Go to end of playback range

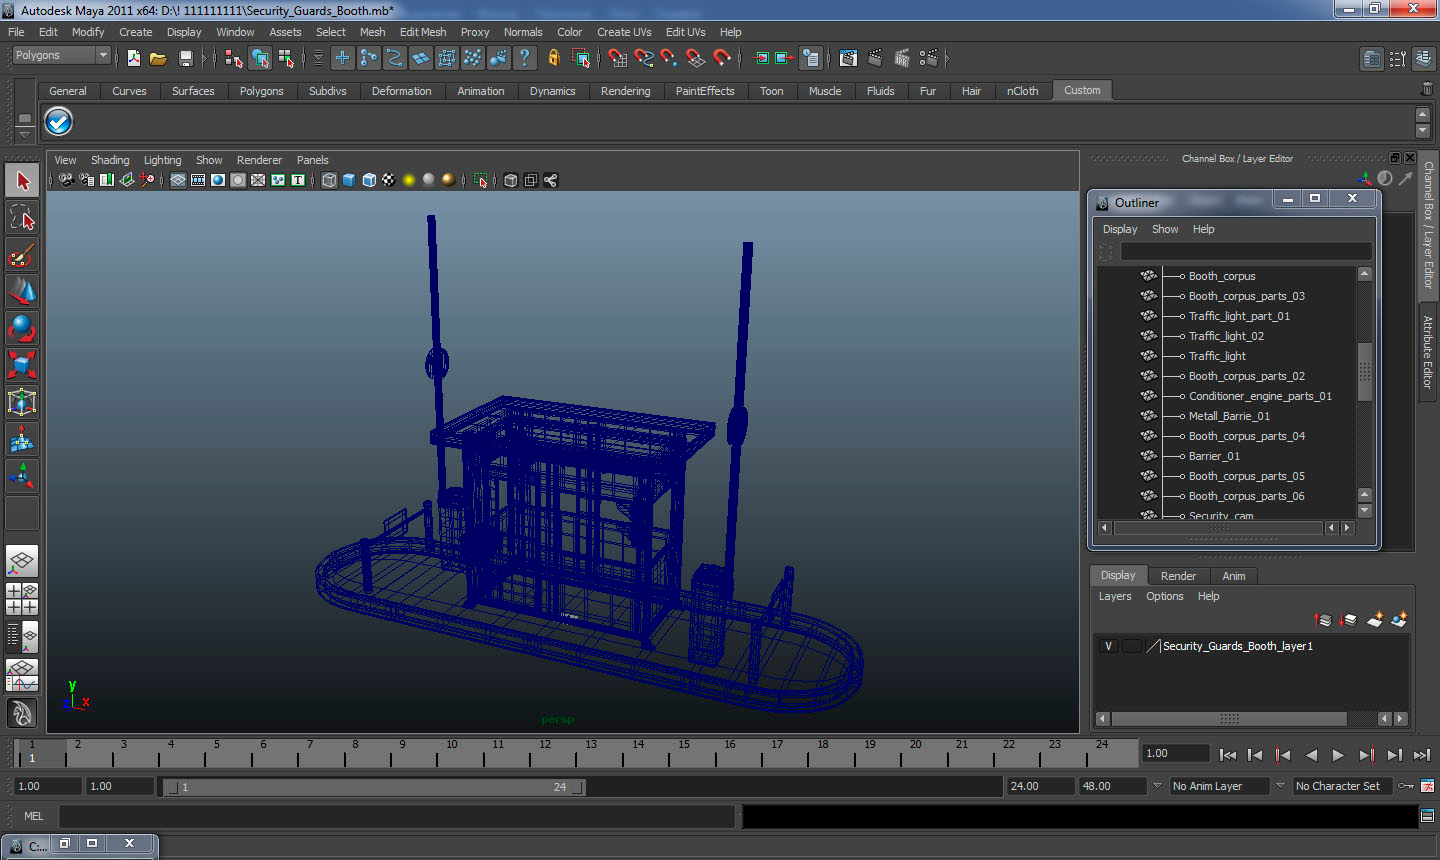point(1422,755)
